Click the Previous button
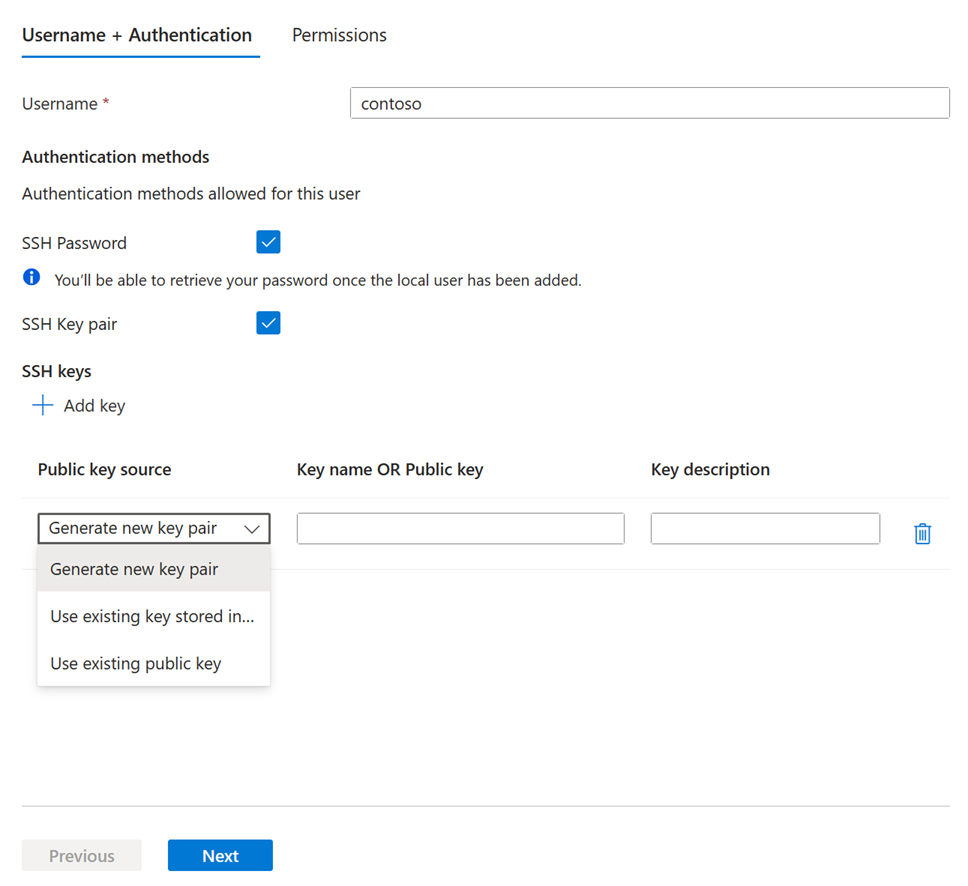The width and height of the screenshot is (968, 886). tap(81, 855)
